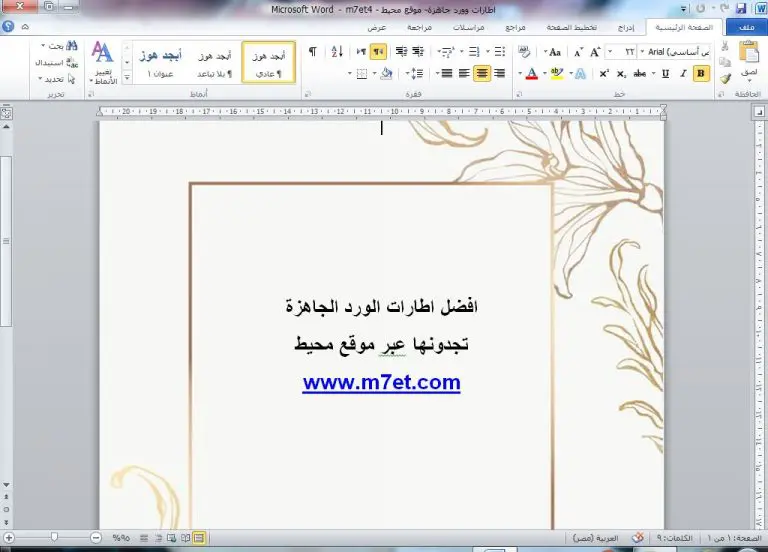Set left-to-right text direction
The height and width of the screenshot is (552, 768).
click(x=361, y=51)
